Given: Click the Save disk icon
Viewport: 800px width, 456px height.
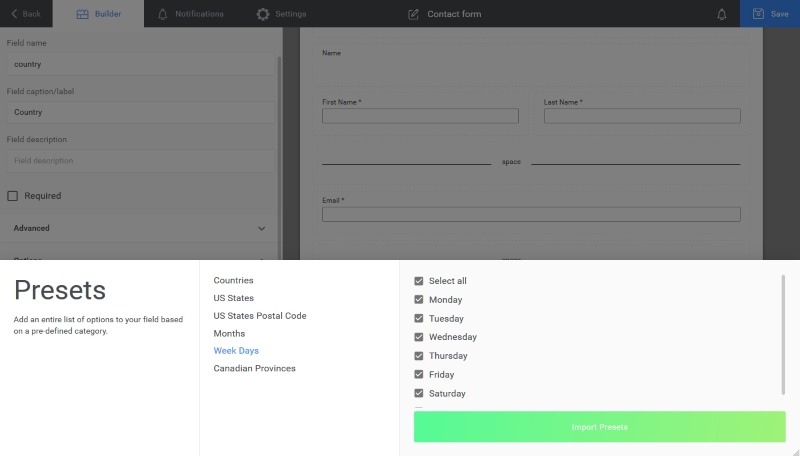Looking at the screenshot, I should (x=756, y=14).
